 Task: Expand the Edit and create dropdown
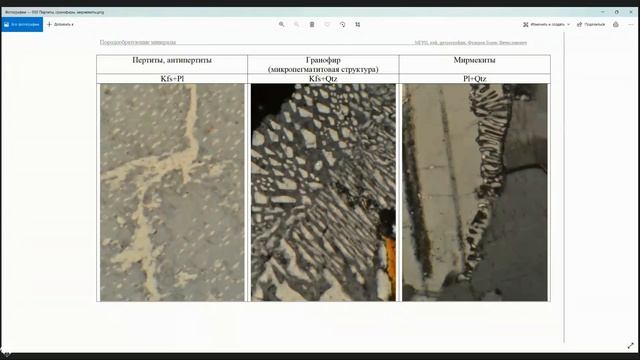[x=546, y=24]
